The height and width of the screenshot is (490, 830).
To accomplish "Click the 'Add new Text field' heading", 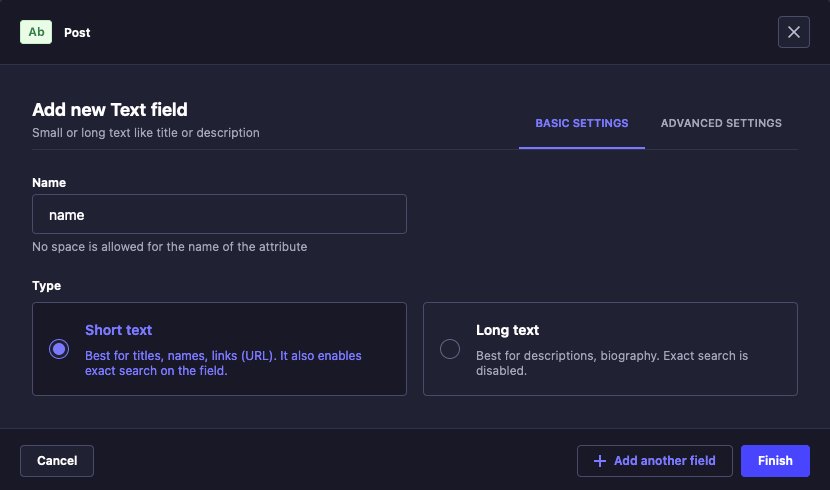I will point(110,110).
